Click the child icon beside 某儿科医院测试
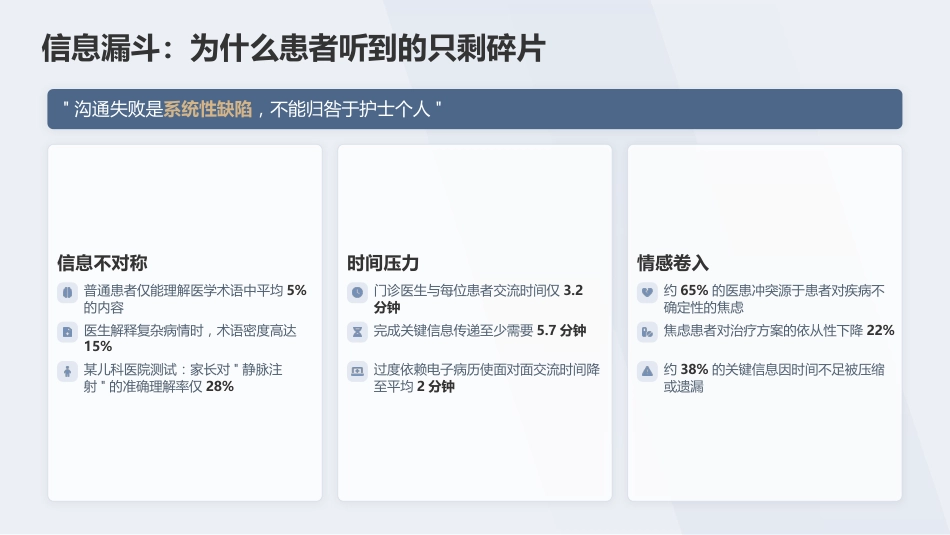950x535 pixels. click(x=67, y=371)
